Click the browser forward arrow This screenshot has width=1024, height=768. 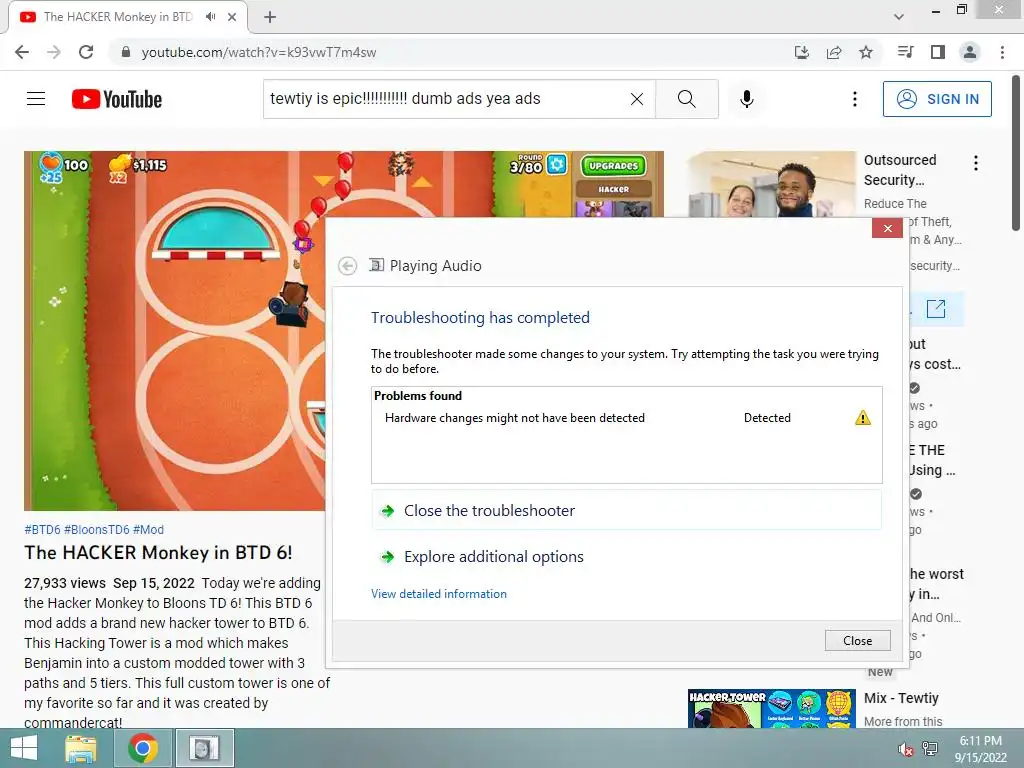point(54,52)
